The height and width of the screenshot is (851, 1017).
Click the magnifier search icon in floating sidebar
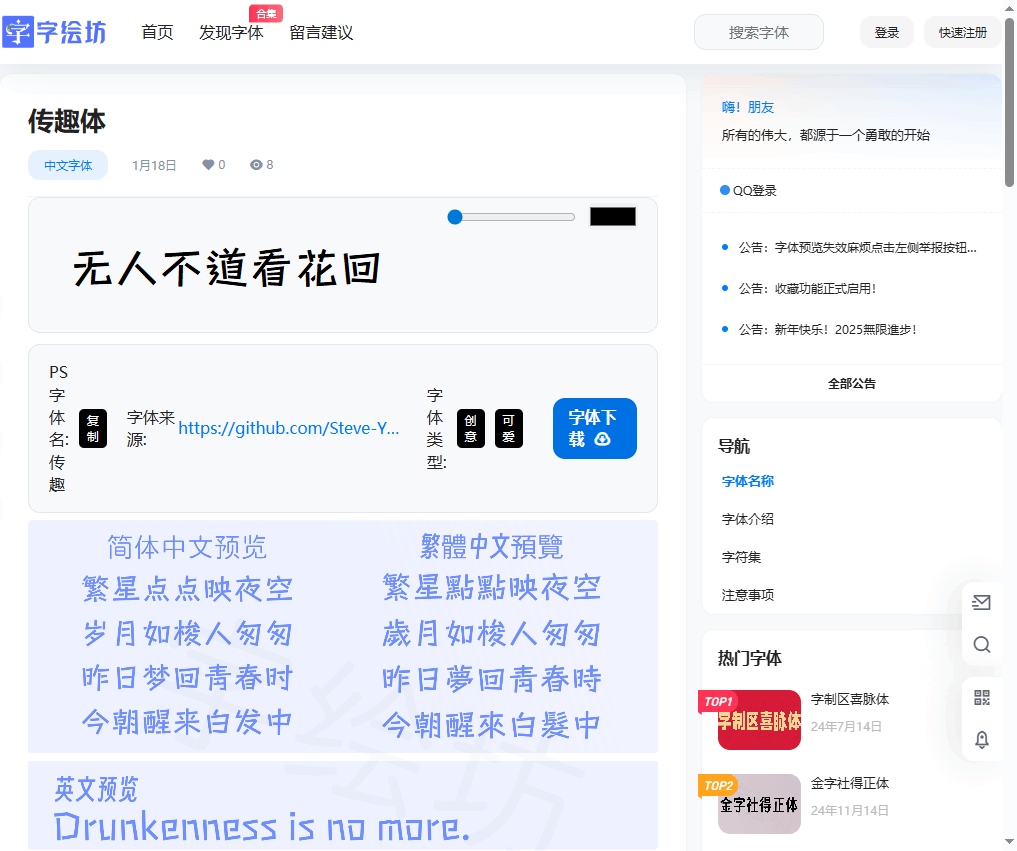coord(981,645)
